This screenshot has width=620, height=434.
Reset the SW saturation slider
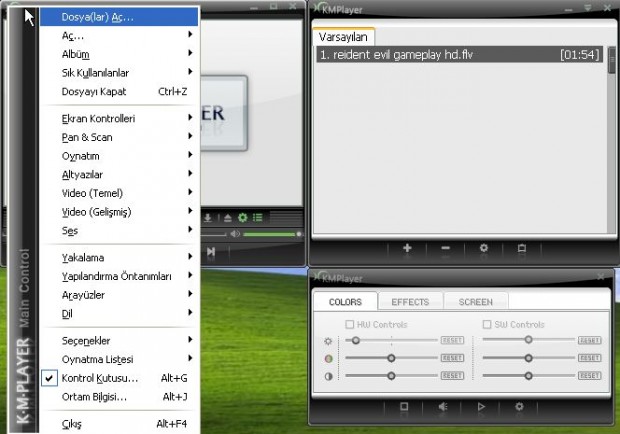point(590,358)
